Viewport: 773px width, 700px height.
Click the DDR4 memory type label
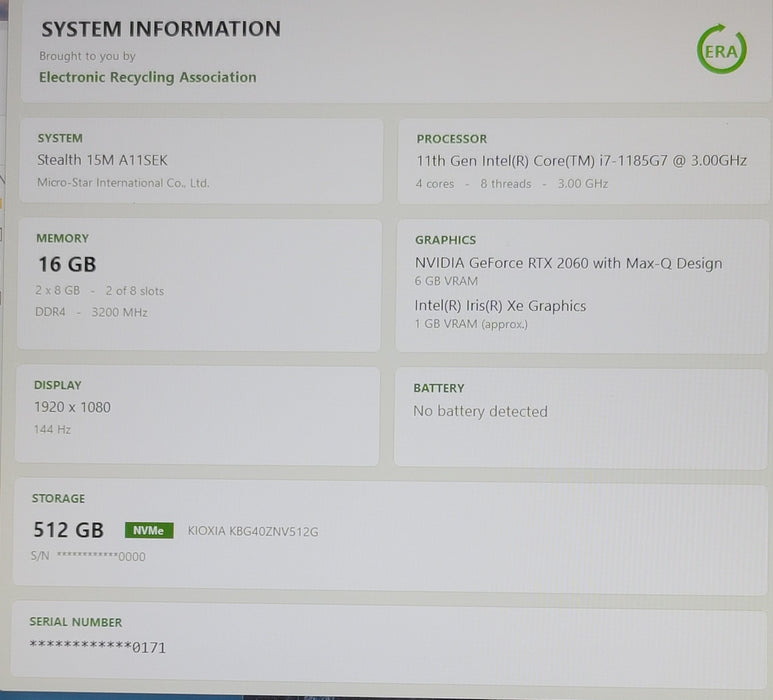(50, 312)
